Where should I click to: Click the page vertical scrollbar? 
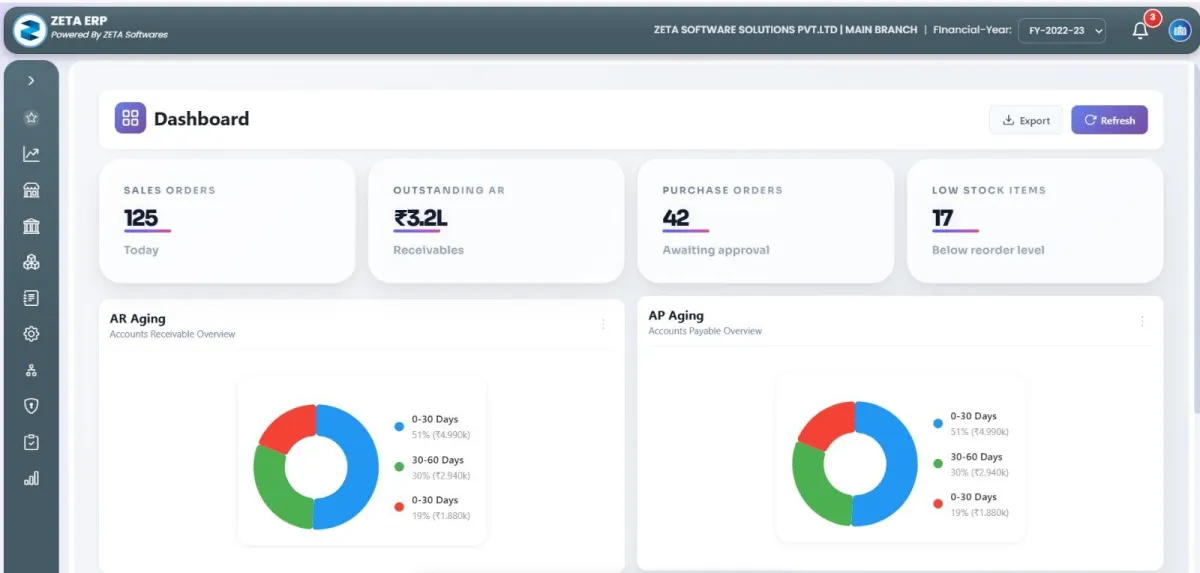[1196, 240]
